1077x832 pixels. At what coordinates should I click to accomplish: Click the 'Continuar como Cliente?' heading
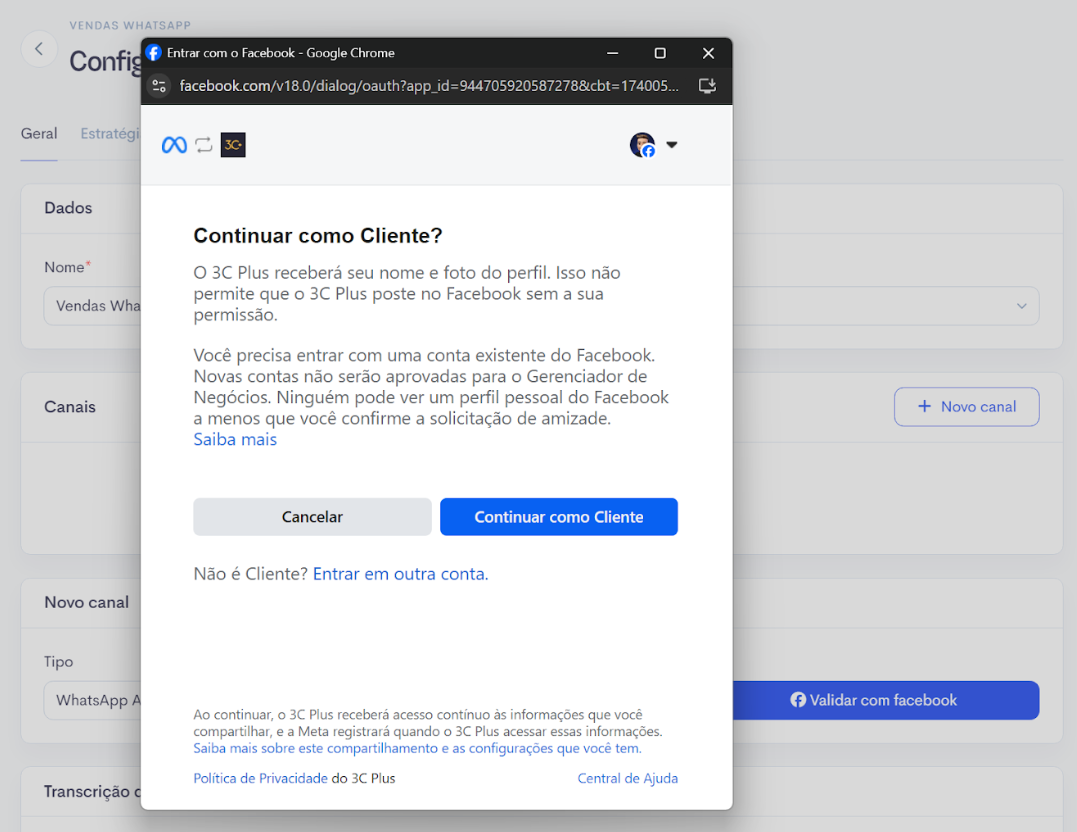317,236
